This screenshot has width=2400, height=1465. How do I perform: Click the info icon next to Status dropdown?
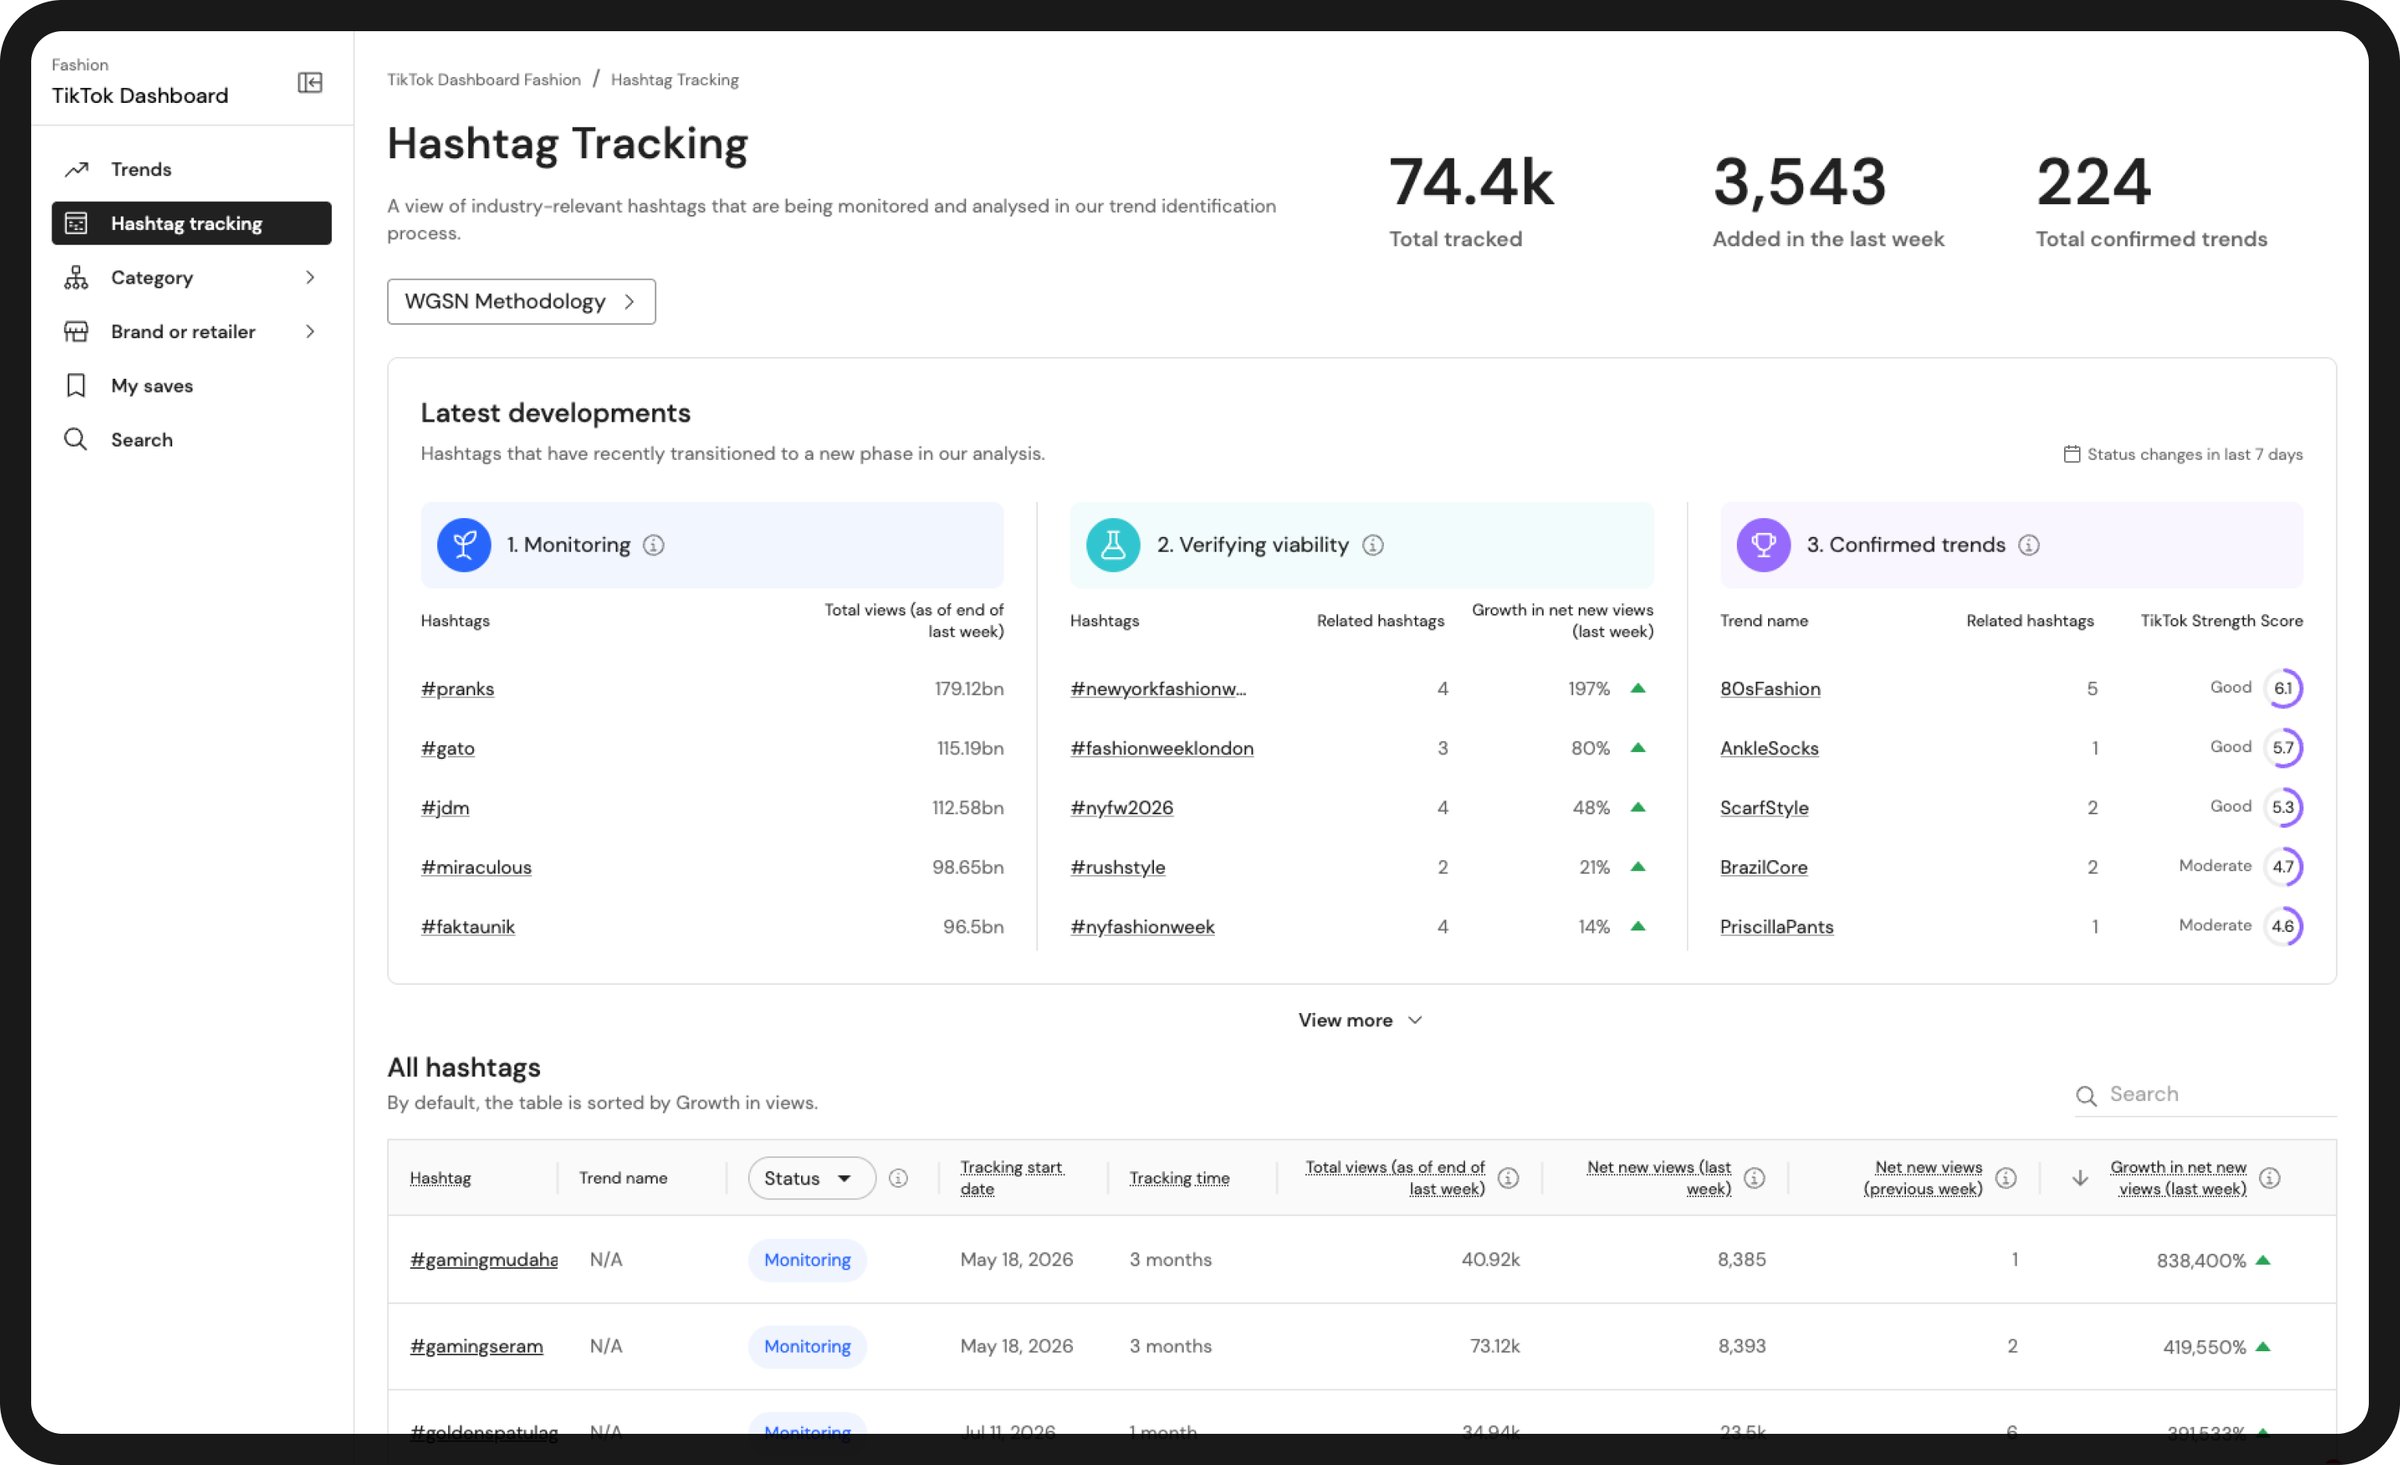click(x=898, y=1178)
